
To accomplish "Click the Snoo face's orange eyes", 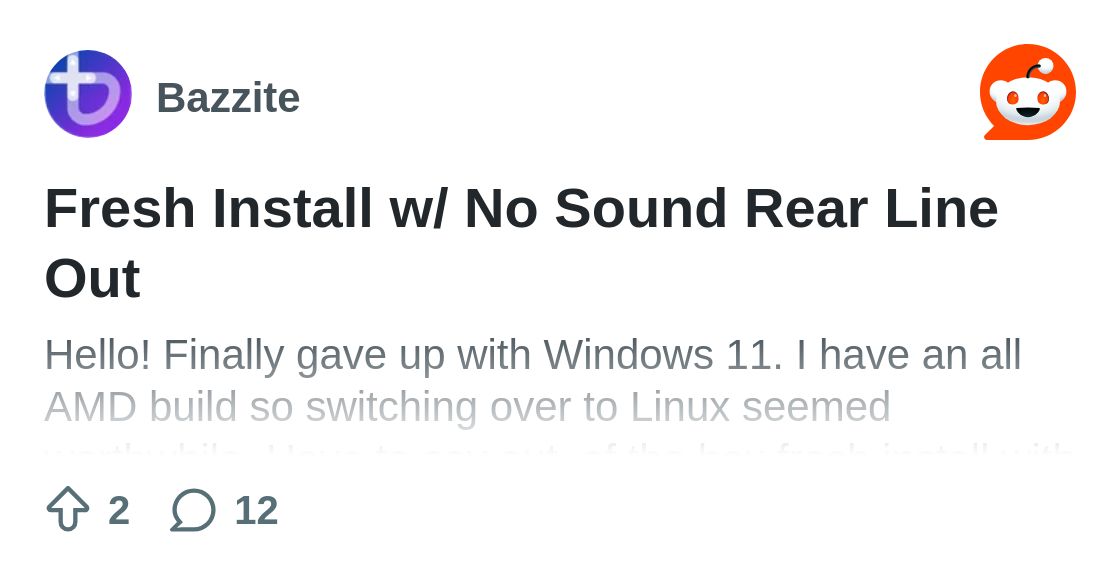I will [1027, 98].
